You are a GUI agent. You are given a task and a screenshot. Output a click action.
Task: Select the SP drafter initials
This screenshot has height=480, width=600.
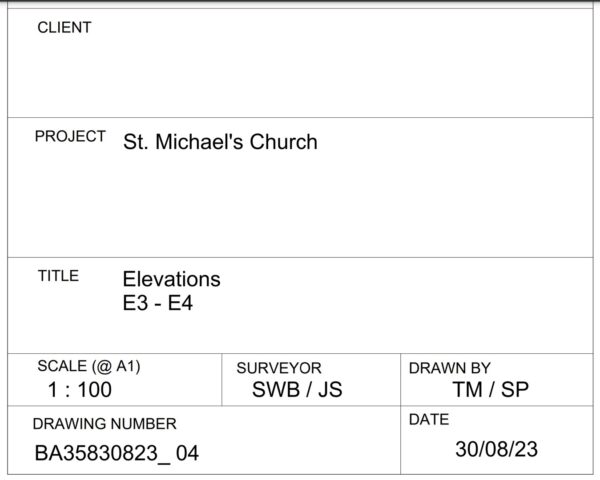pyautogui.click(x=514, y=390)
